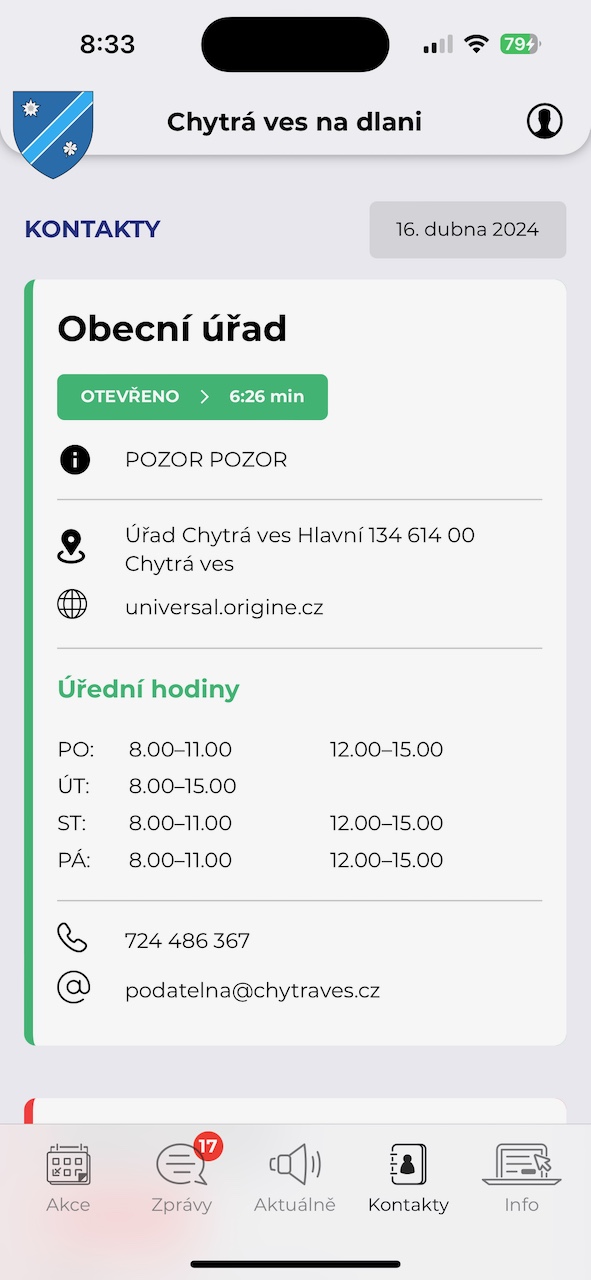591x1280 pixels.
Task: Open Zprávy messages with 17 badge
Action: pyautogui.click(x=184, y=1176)
